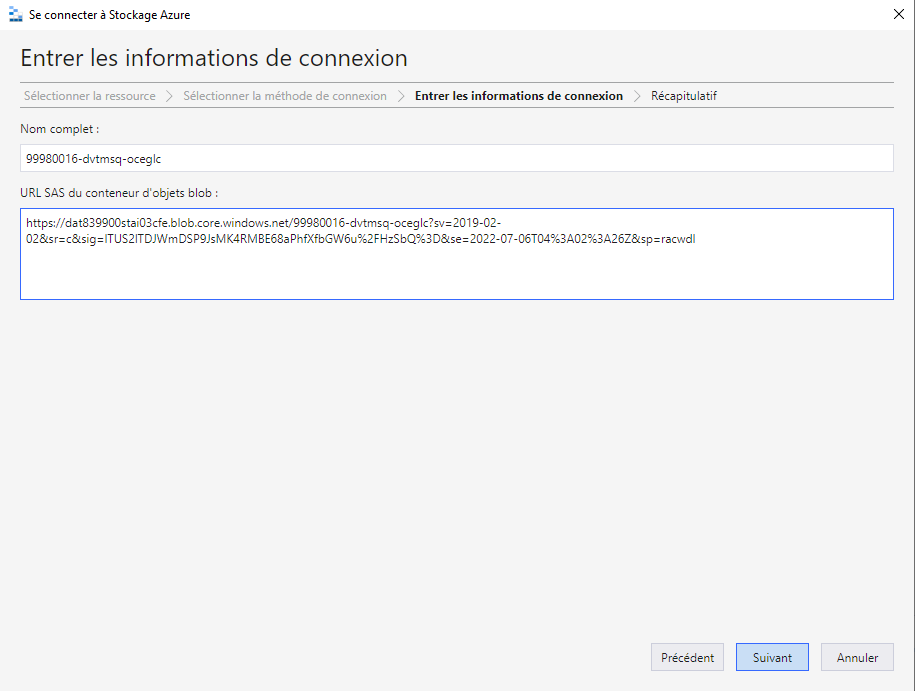Go to the Sélectionner la ressource step

tap(90, 96)
